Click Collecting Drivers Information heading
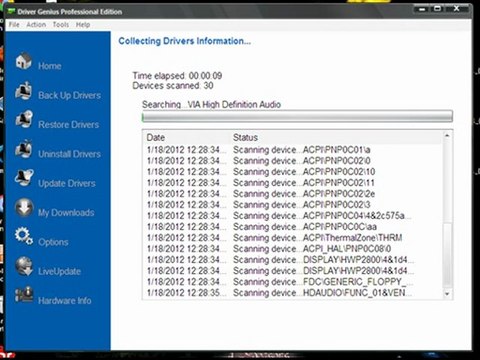Image resolution: width=480 pixels, height=360 pixels. pos(185,41)
